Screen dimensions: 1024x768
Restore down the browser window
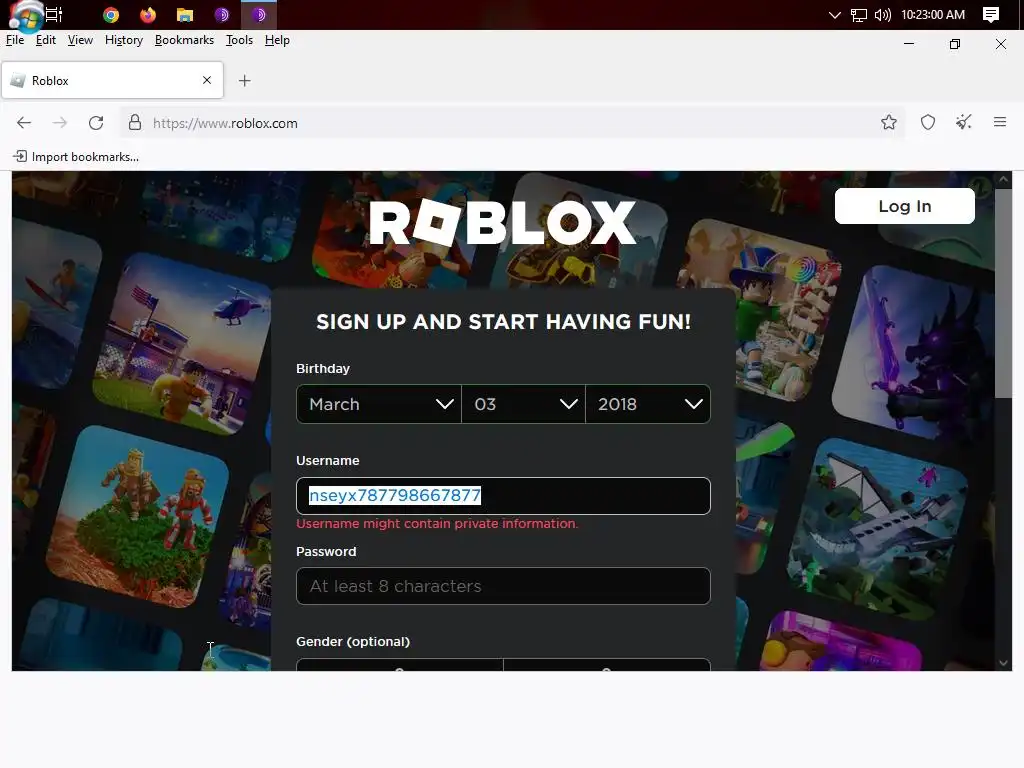pyautogui.click(x=955, y=44)
